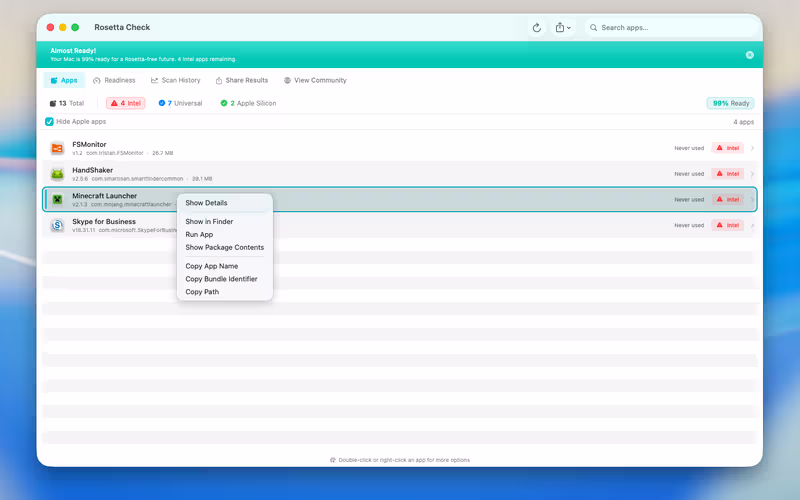The width and height of the screenshot is (800, 500).
Task: Expand FSMonitor details chevron
Action: tap(752, 148)
